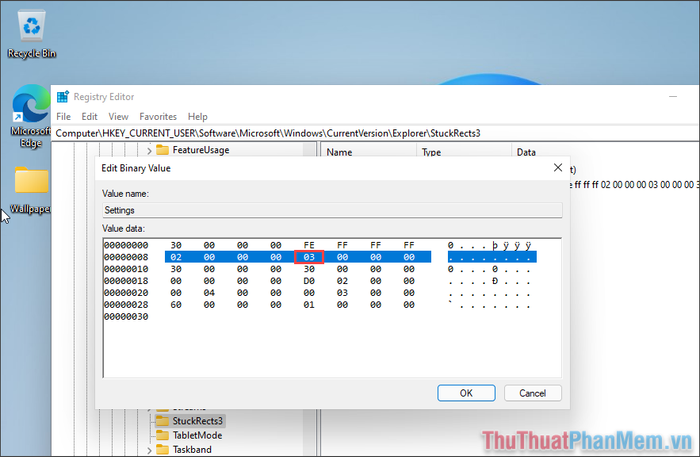This screenshot has width=700, height=457.
Task: Click the registry address path bar
Action: pos(375,133)
